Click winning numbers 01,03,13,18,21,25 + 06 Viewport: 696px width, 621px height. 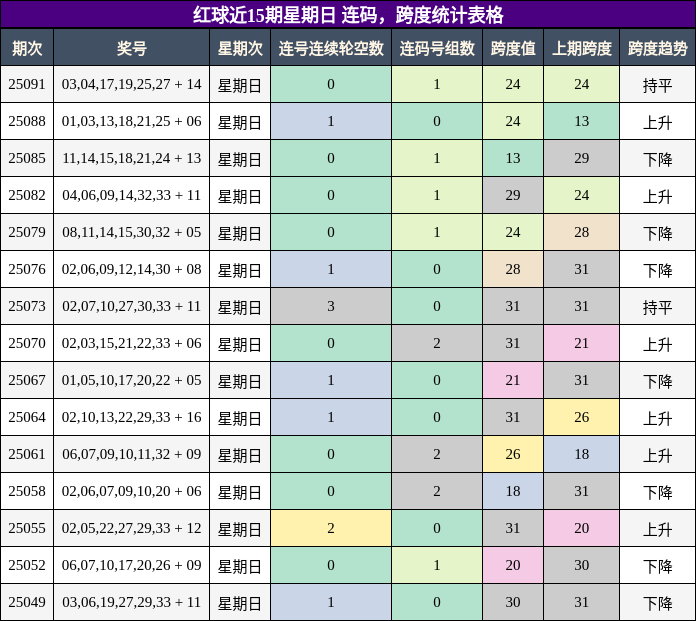click(131, 121)
